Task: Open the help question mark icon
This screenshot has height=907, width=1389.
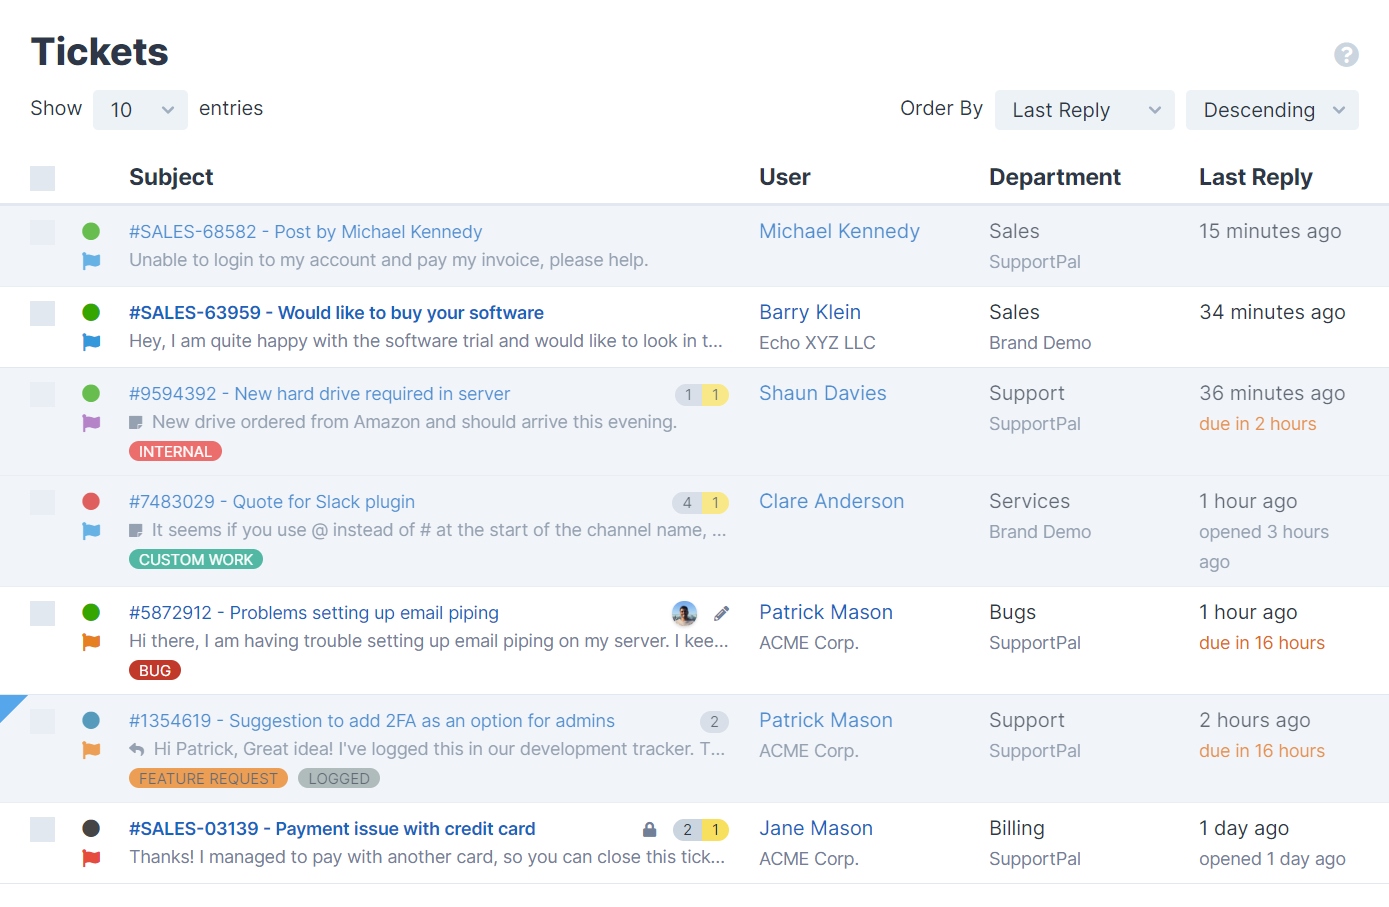Action: coord(1346,55)
